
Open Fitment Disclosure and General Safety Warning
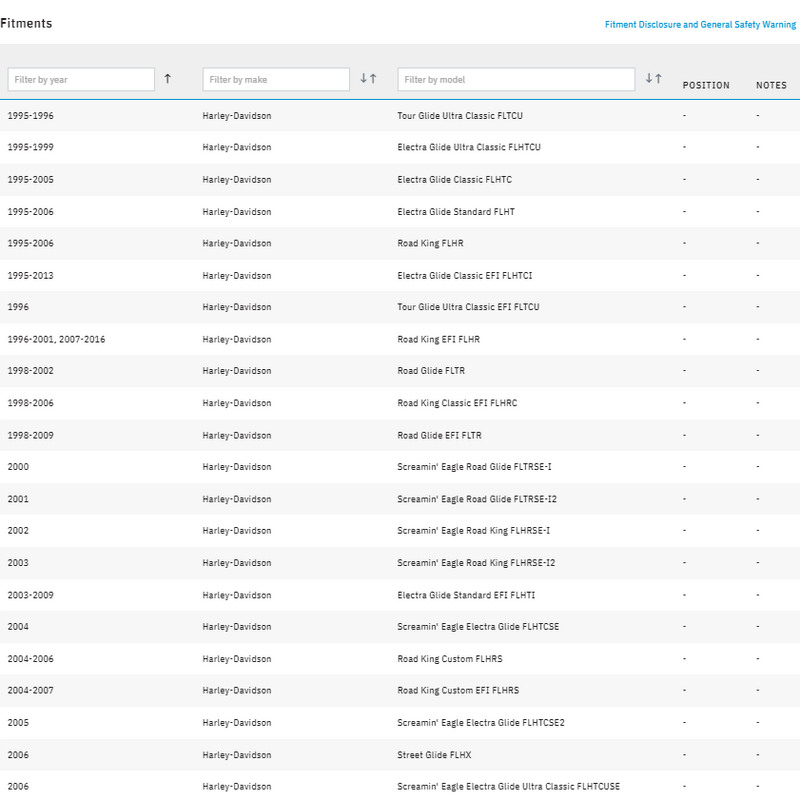(700, 24)
